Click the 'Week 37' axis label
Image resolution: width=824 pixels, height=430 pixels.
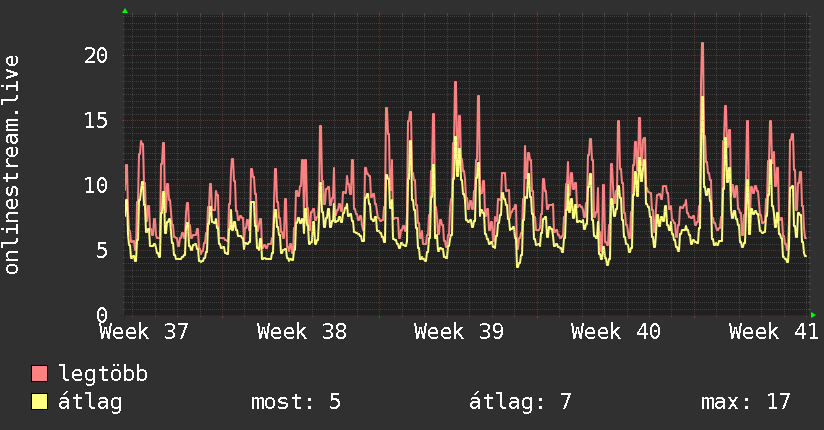point(144,332)
